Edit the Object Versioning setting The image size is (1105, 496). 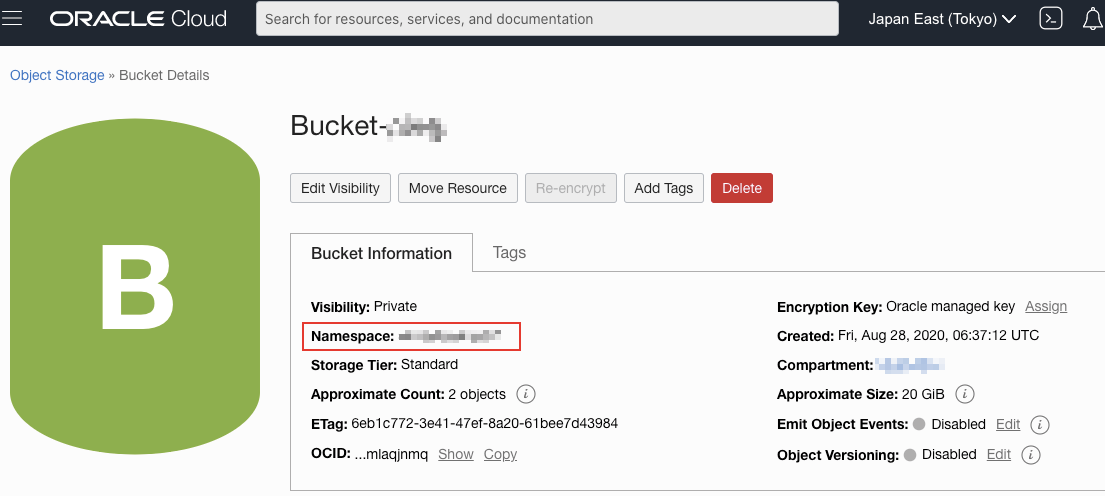999,454
